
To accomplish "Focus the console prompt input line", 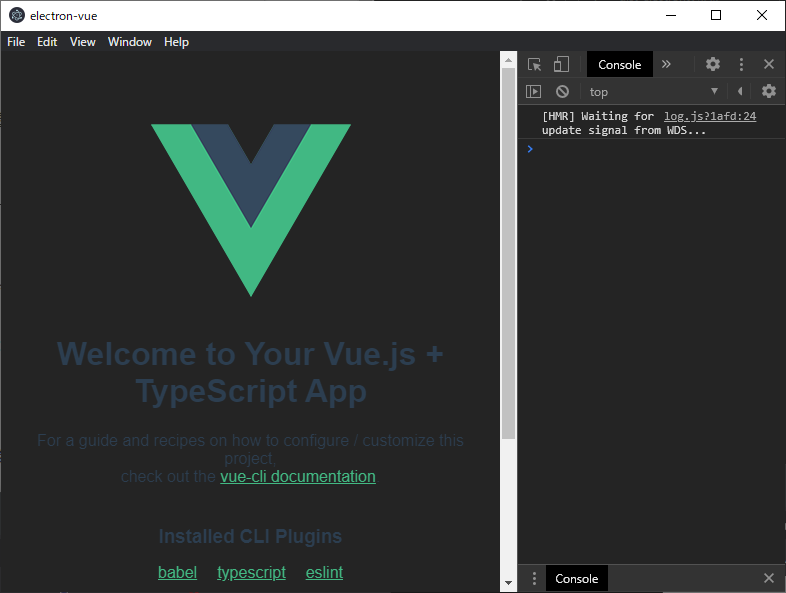I will point(657,149).
